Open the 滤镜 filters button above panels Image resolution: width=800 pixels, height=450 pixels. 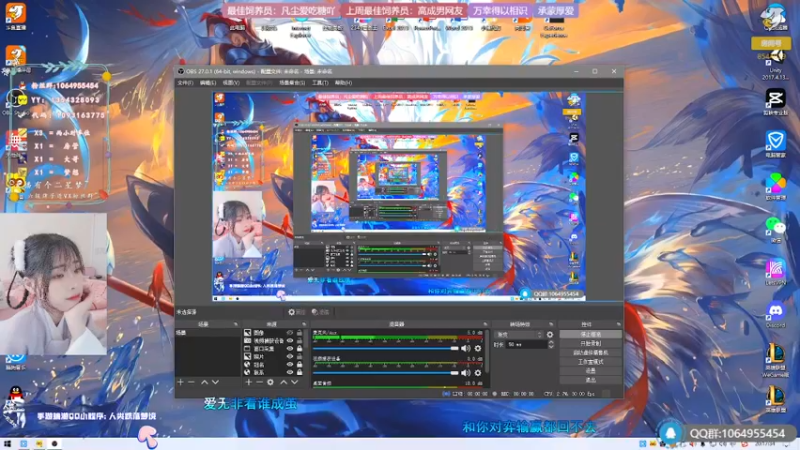pyautogui.click(x=321, y=312)
